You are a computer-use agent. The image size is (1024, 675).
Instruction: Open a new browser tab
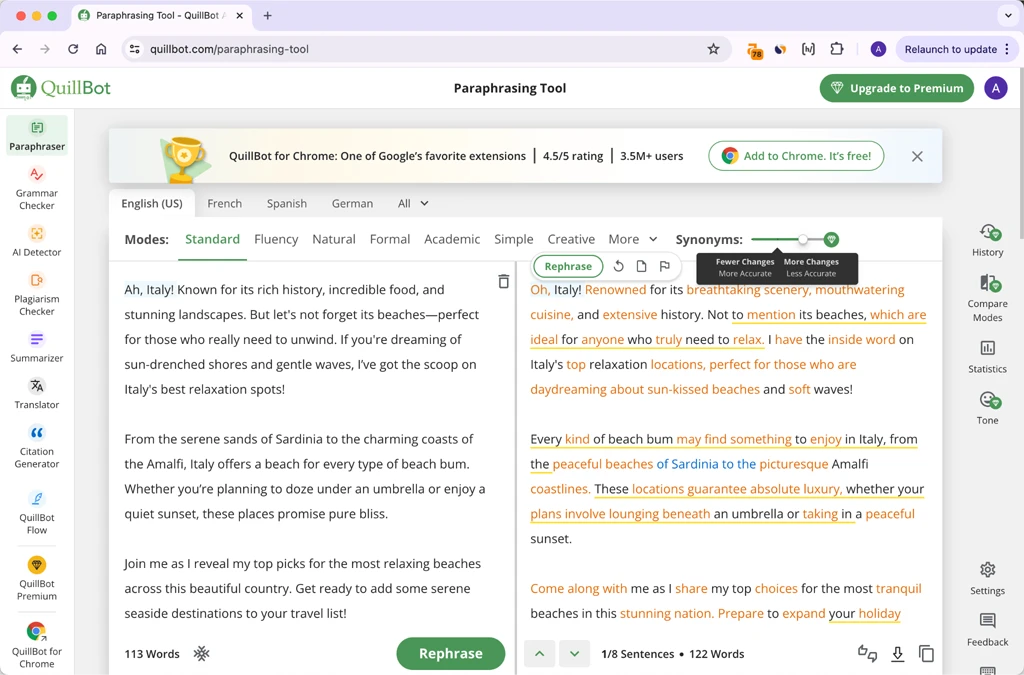[x=267, y=16]
